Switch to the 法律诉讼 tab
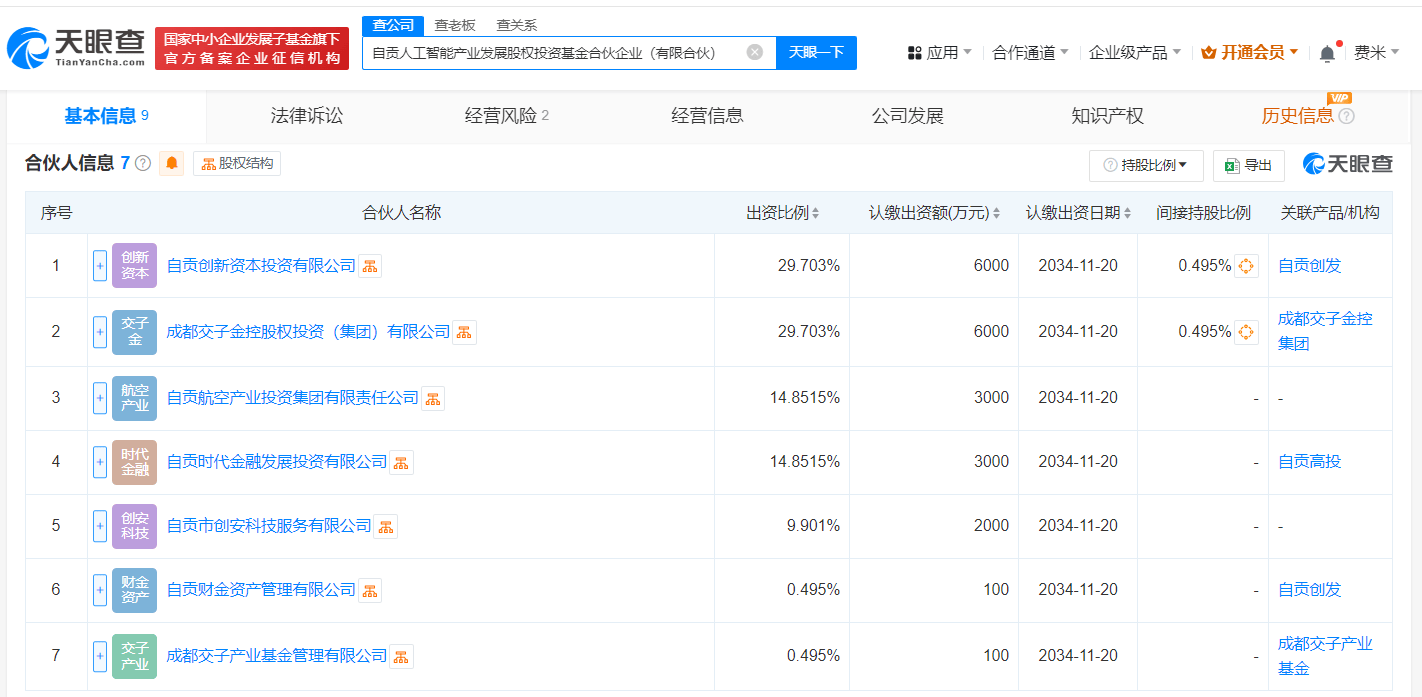Viewport: 1422px width, 697px height. (306, 115)
